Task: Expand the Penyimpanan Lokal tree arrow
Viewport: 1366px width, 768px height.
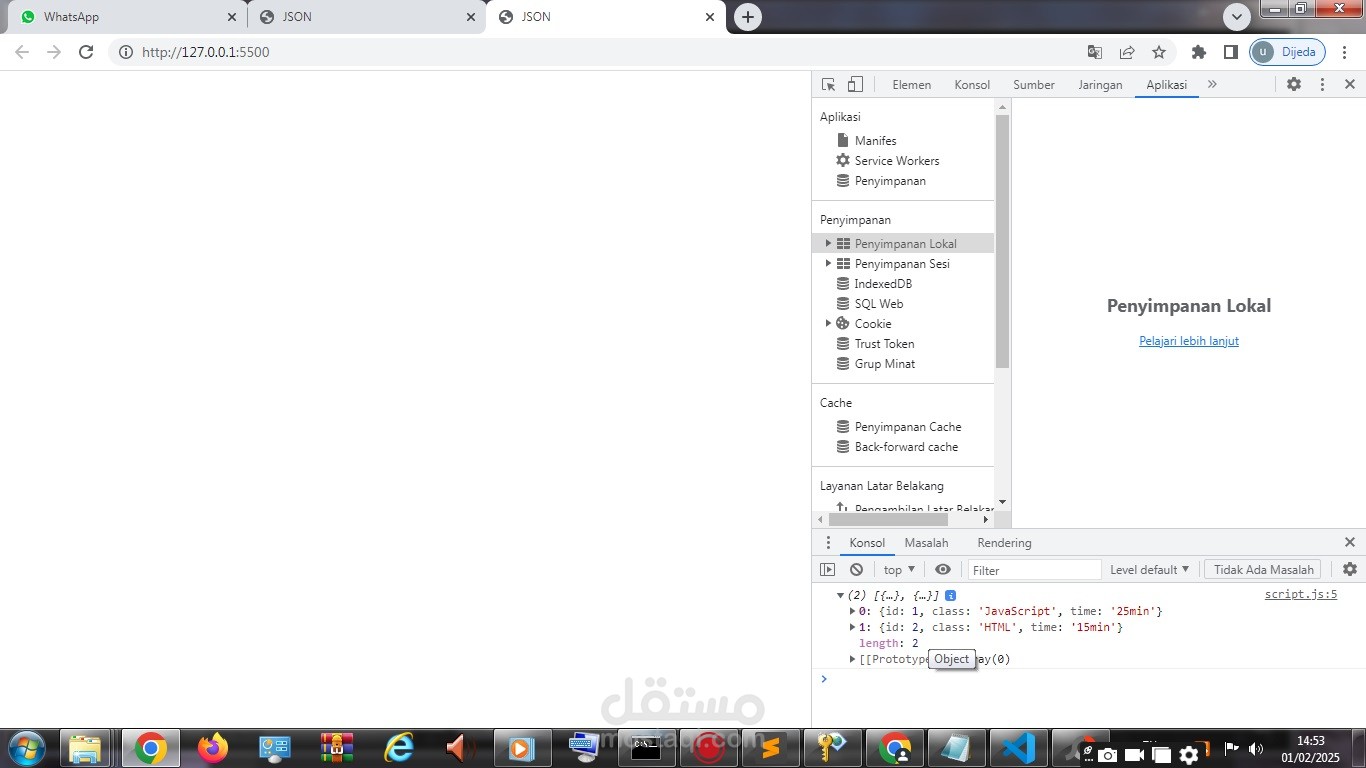Action: point(828,244)
